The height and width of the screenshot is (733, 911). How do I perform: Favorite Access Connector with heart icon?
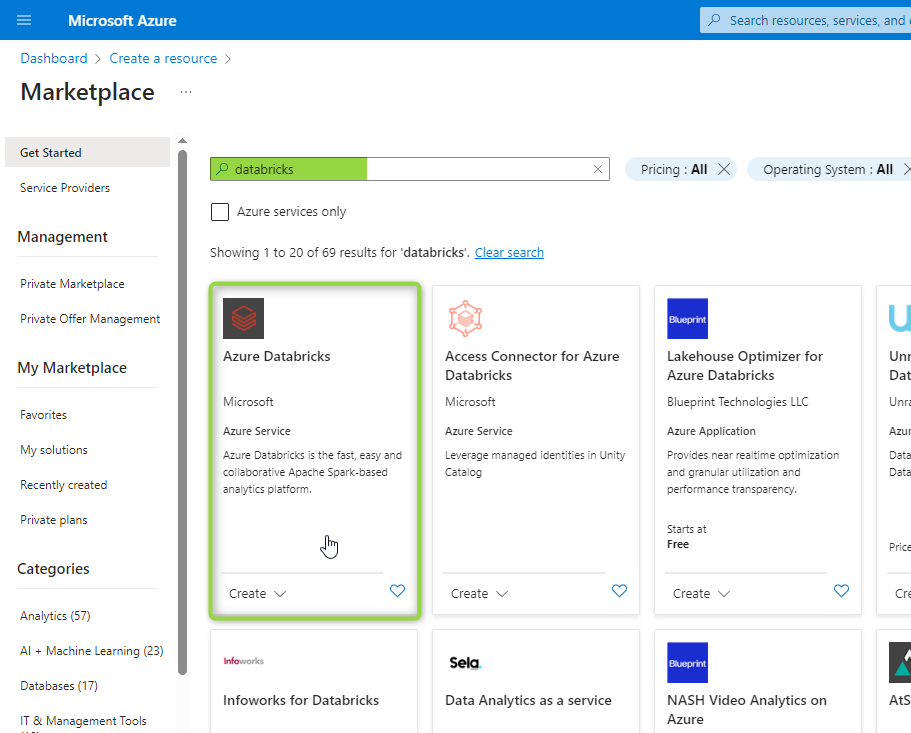(619, 591)
